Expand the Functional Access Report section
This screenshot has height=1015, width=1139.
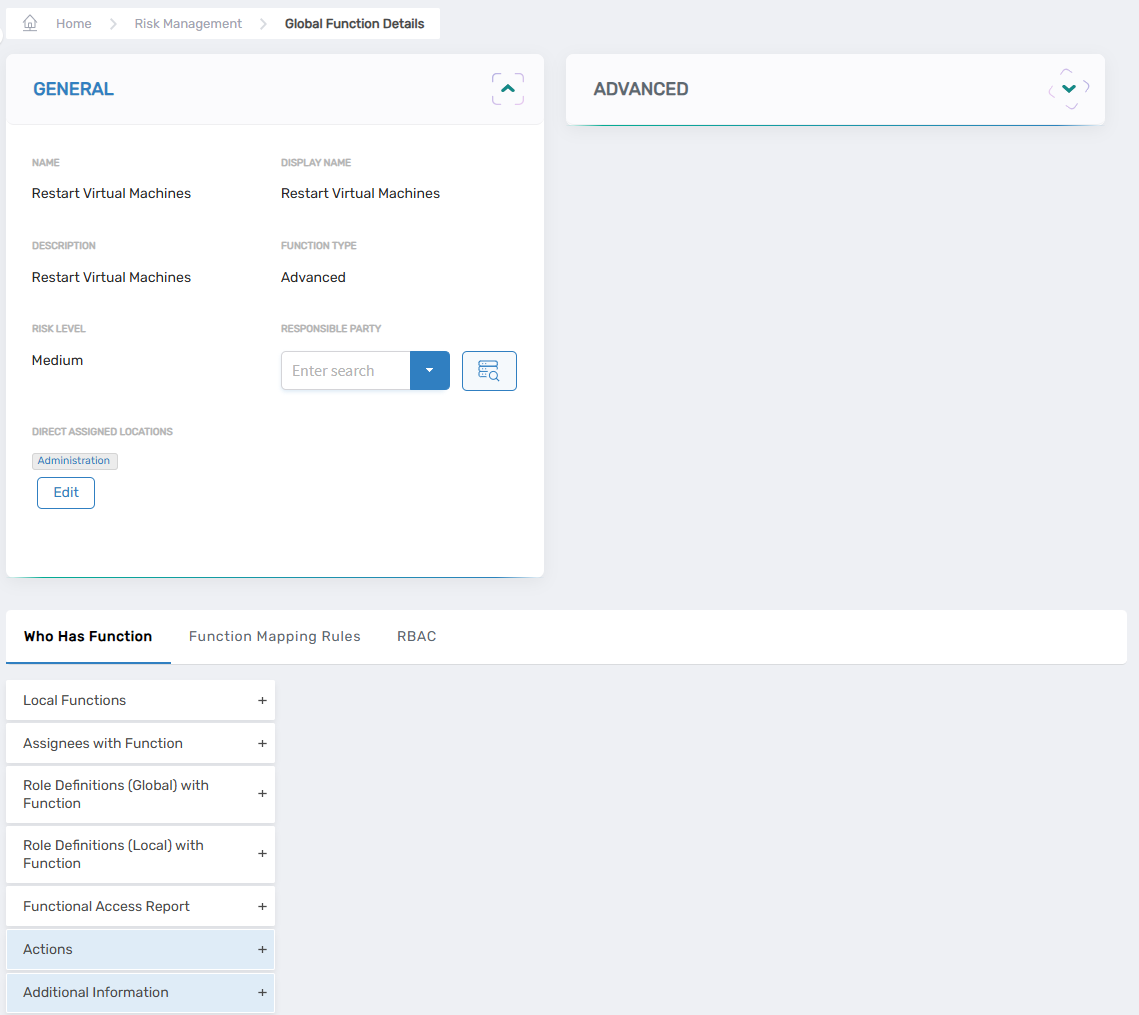tap(262, 906)
